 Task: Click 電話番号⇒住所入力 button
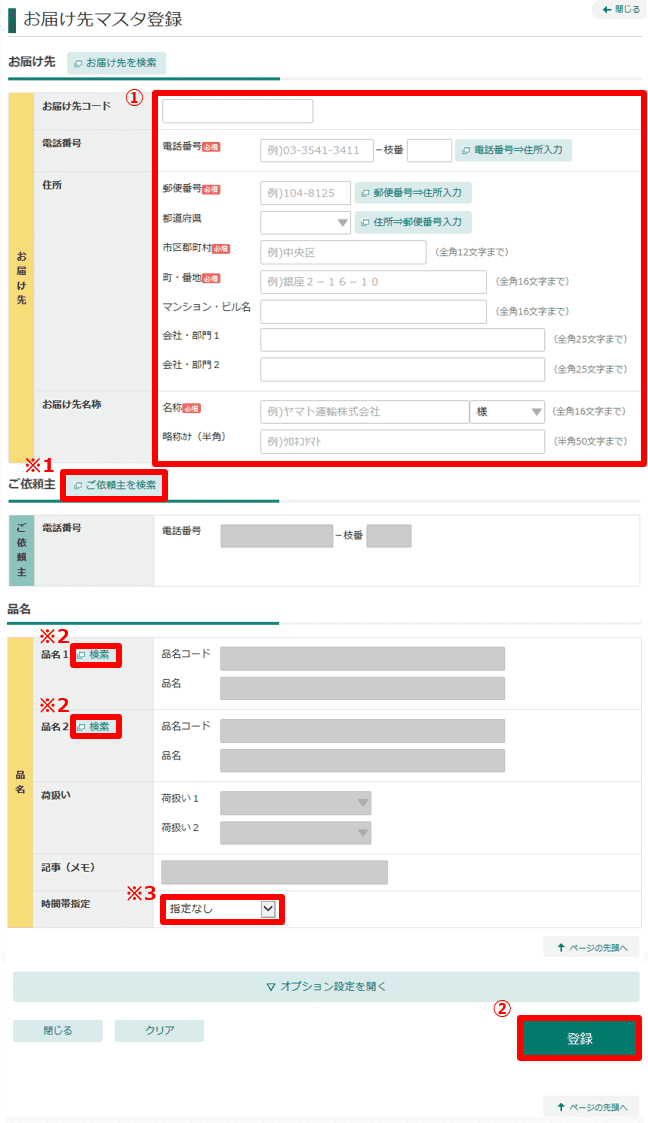tap(513, 150)
